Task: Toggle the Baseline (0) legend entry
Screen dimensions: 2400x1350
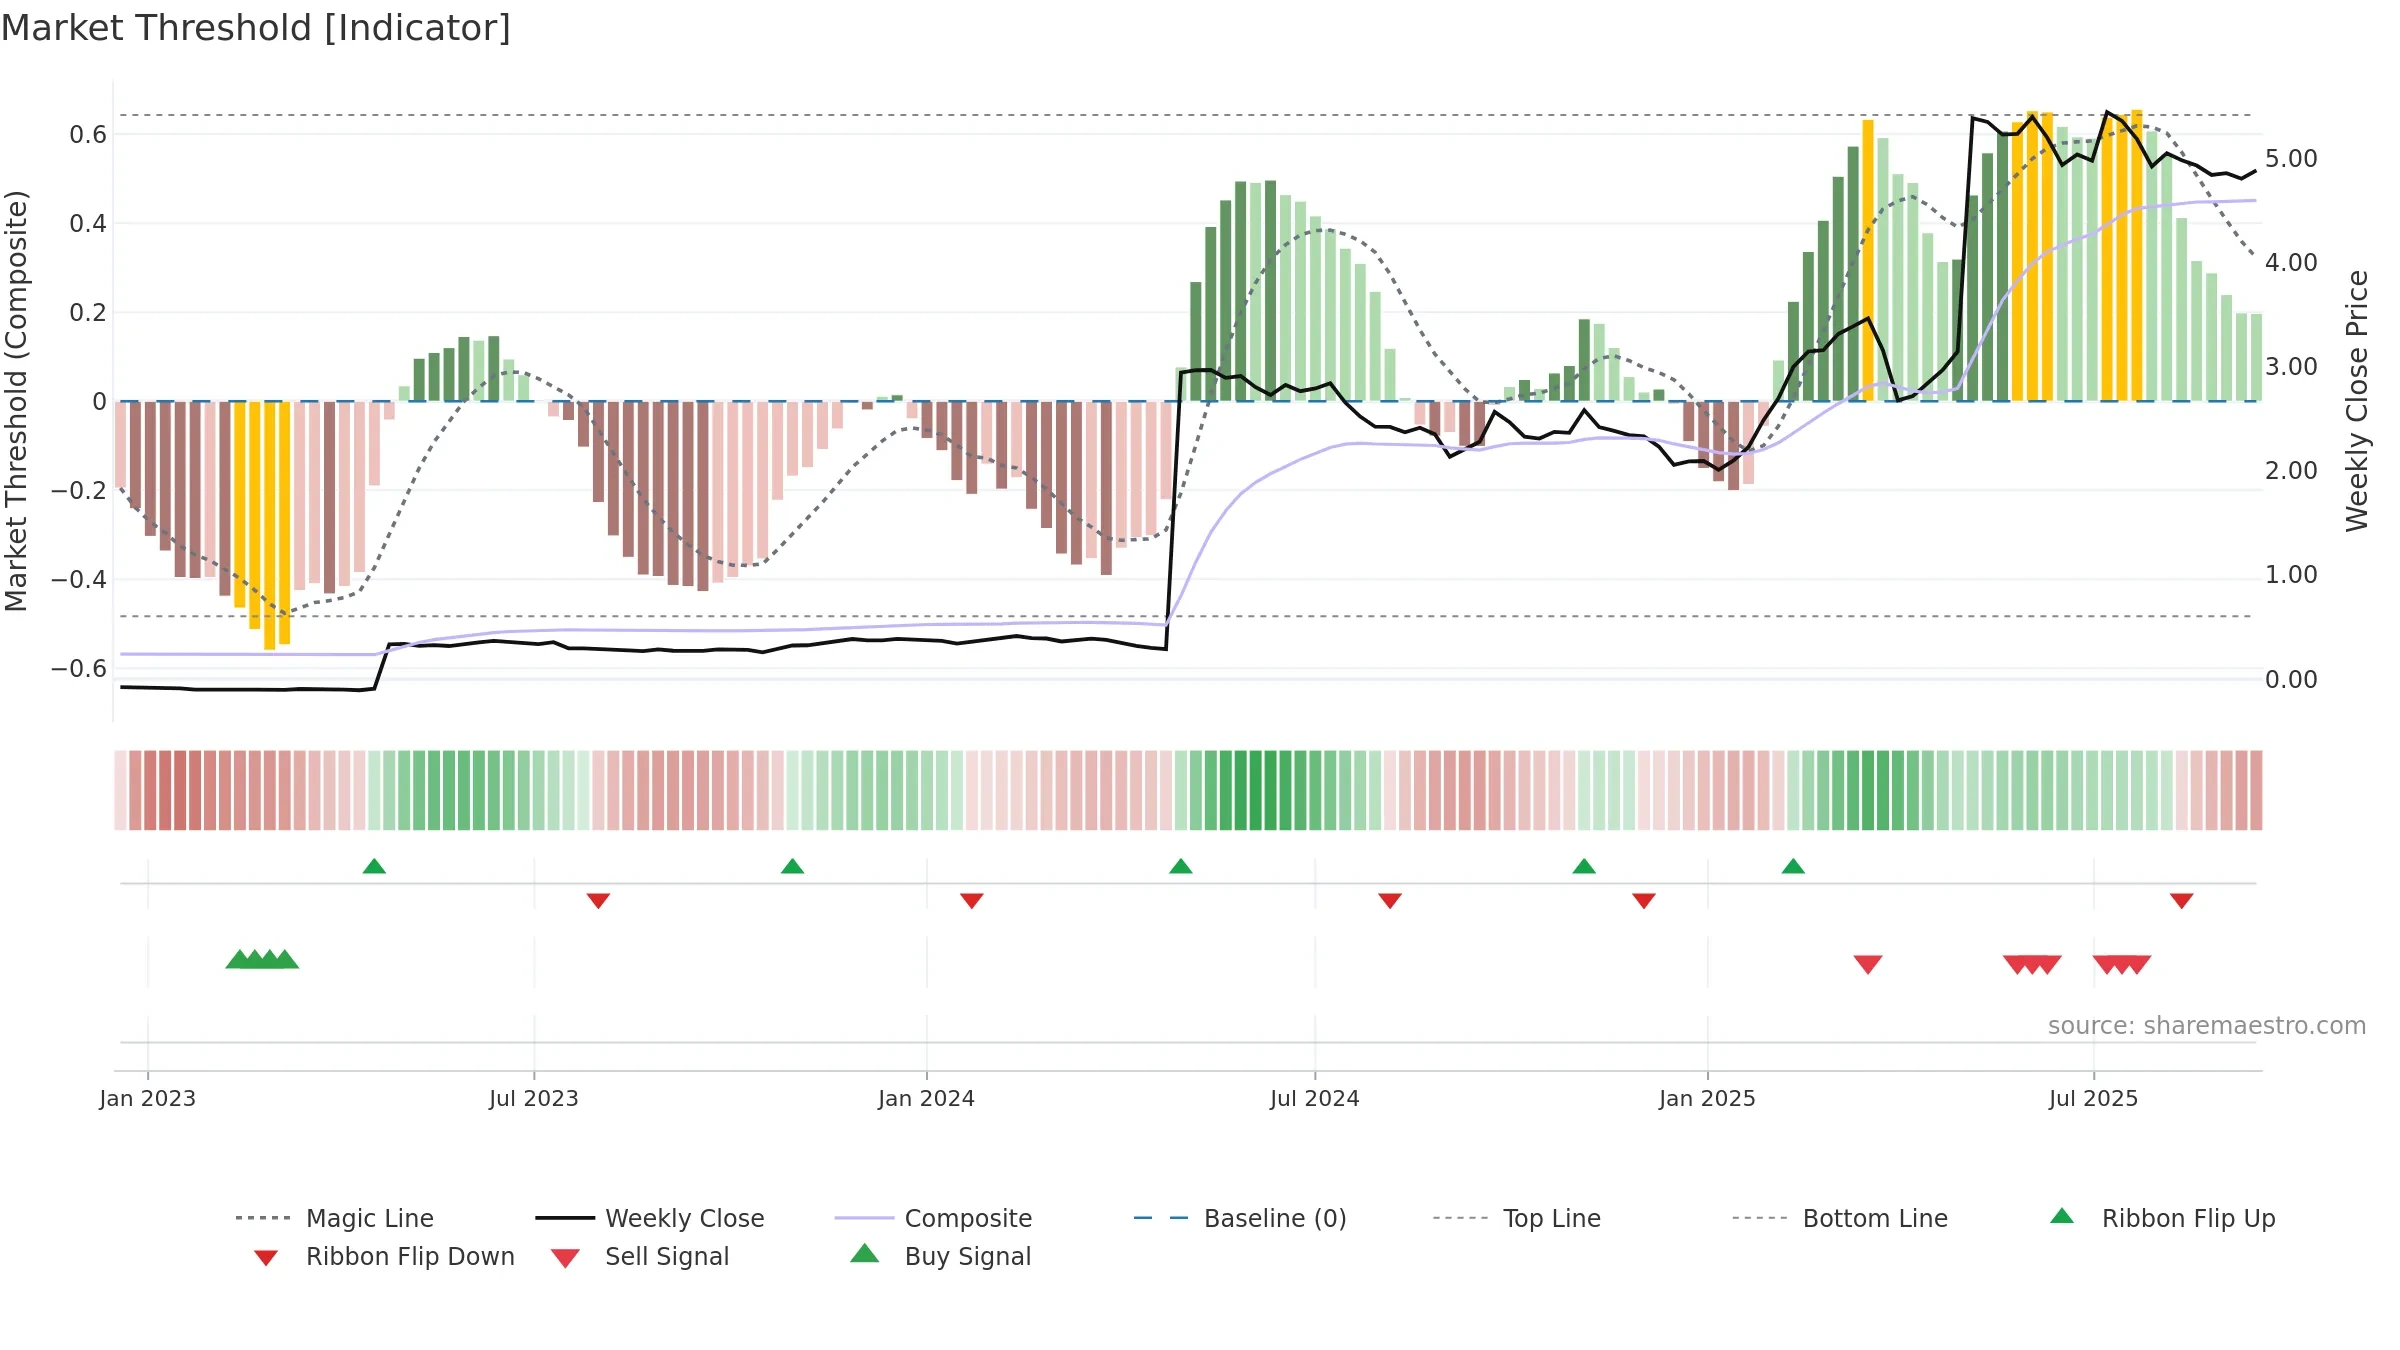Action: [1240, 1218]
